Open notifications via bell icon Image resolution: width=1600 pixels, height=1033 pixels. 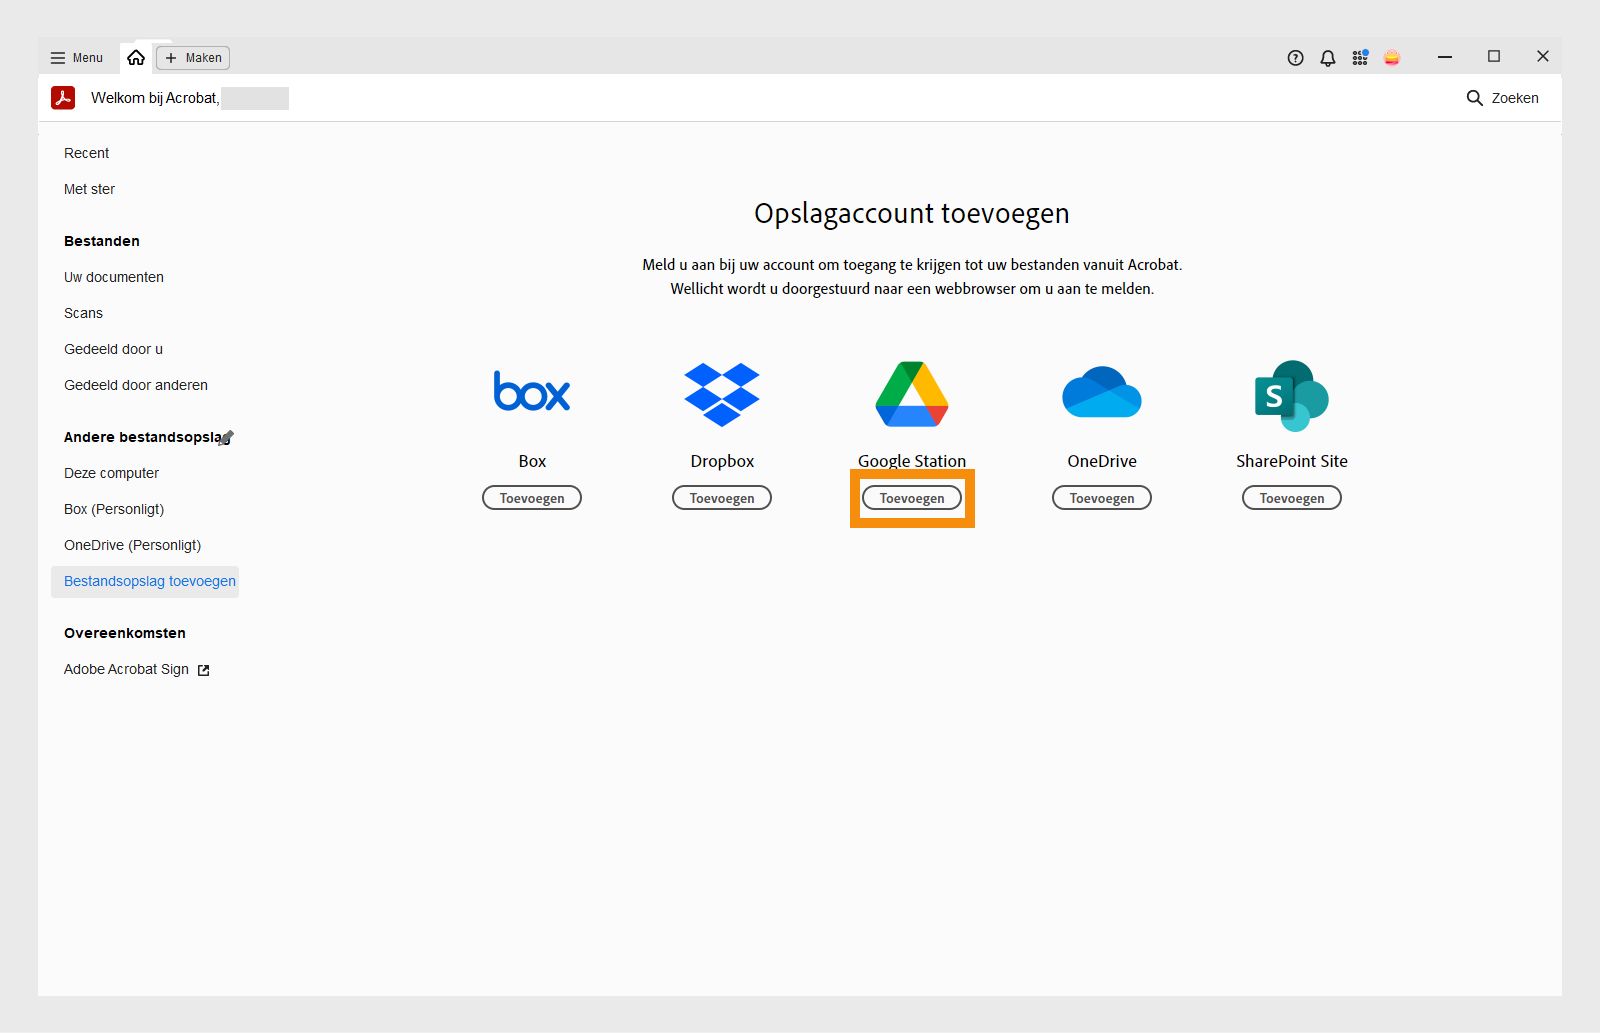point(1327,57)
